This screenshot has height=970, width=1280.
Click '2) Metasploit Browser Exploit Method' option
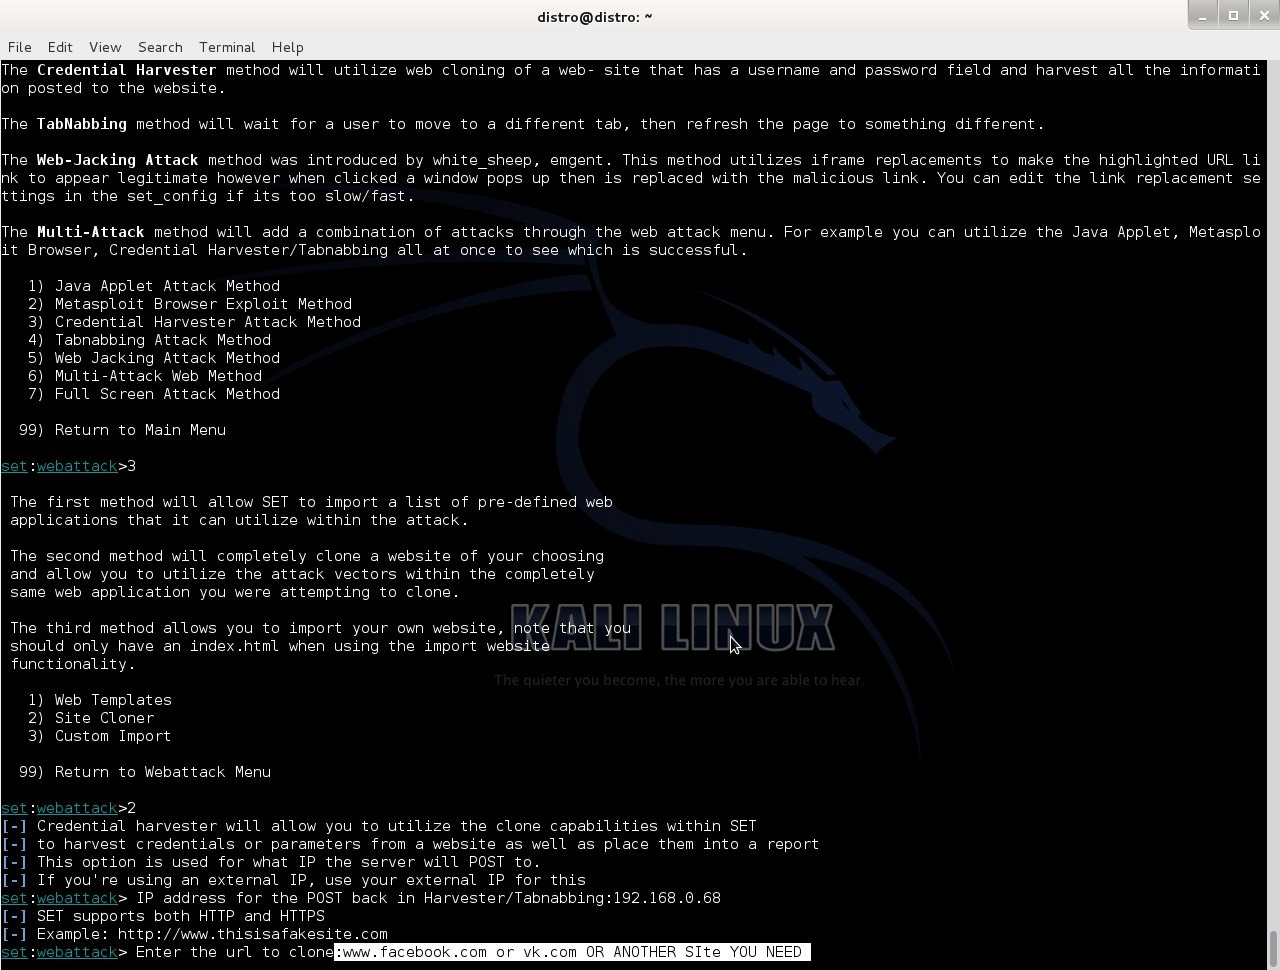tap(190, 304)
